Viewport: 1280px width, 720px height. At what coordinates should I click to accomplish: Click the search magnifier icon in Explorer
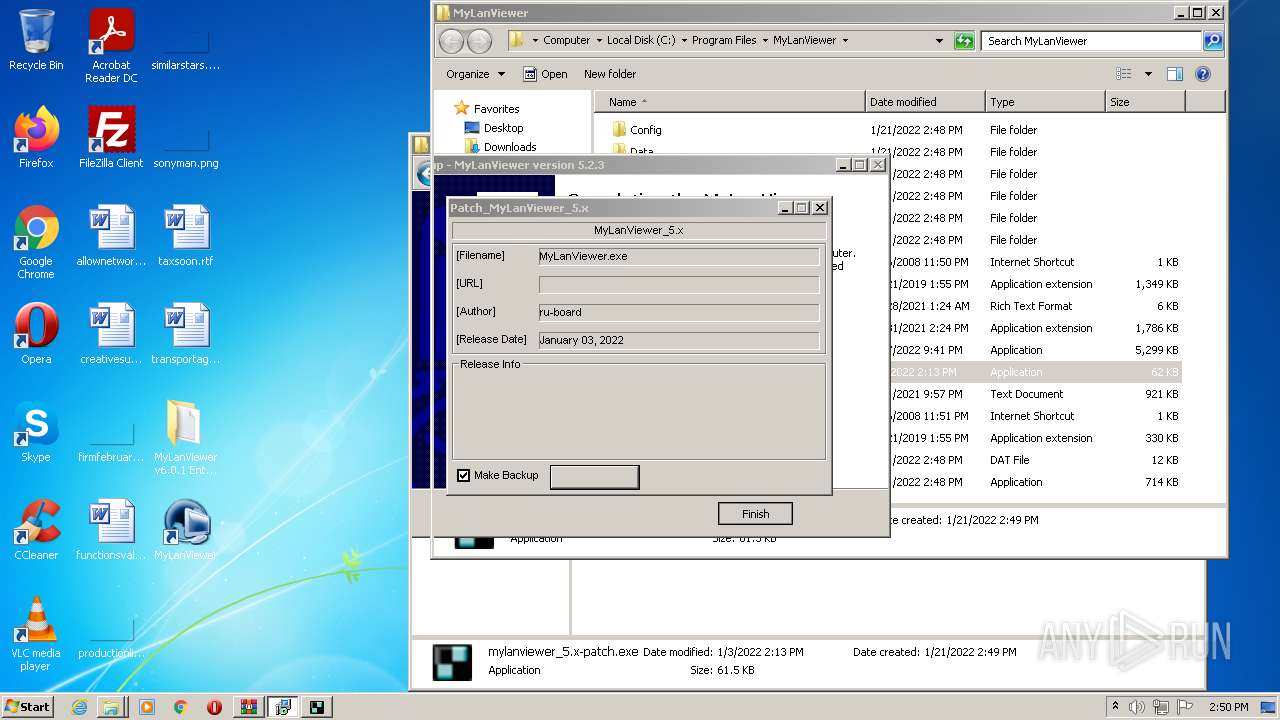(x=1213, y=41)
